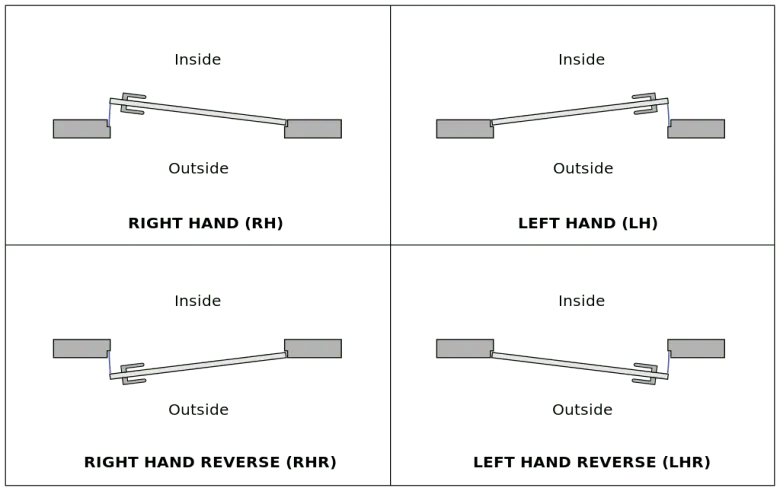Click the door panel in RHR diagram
This screenshot has height=491, width=780.
[x=198, y=366]
